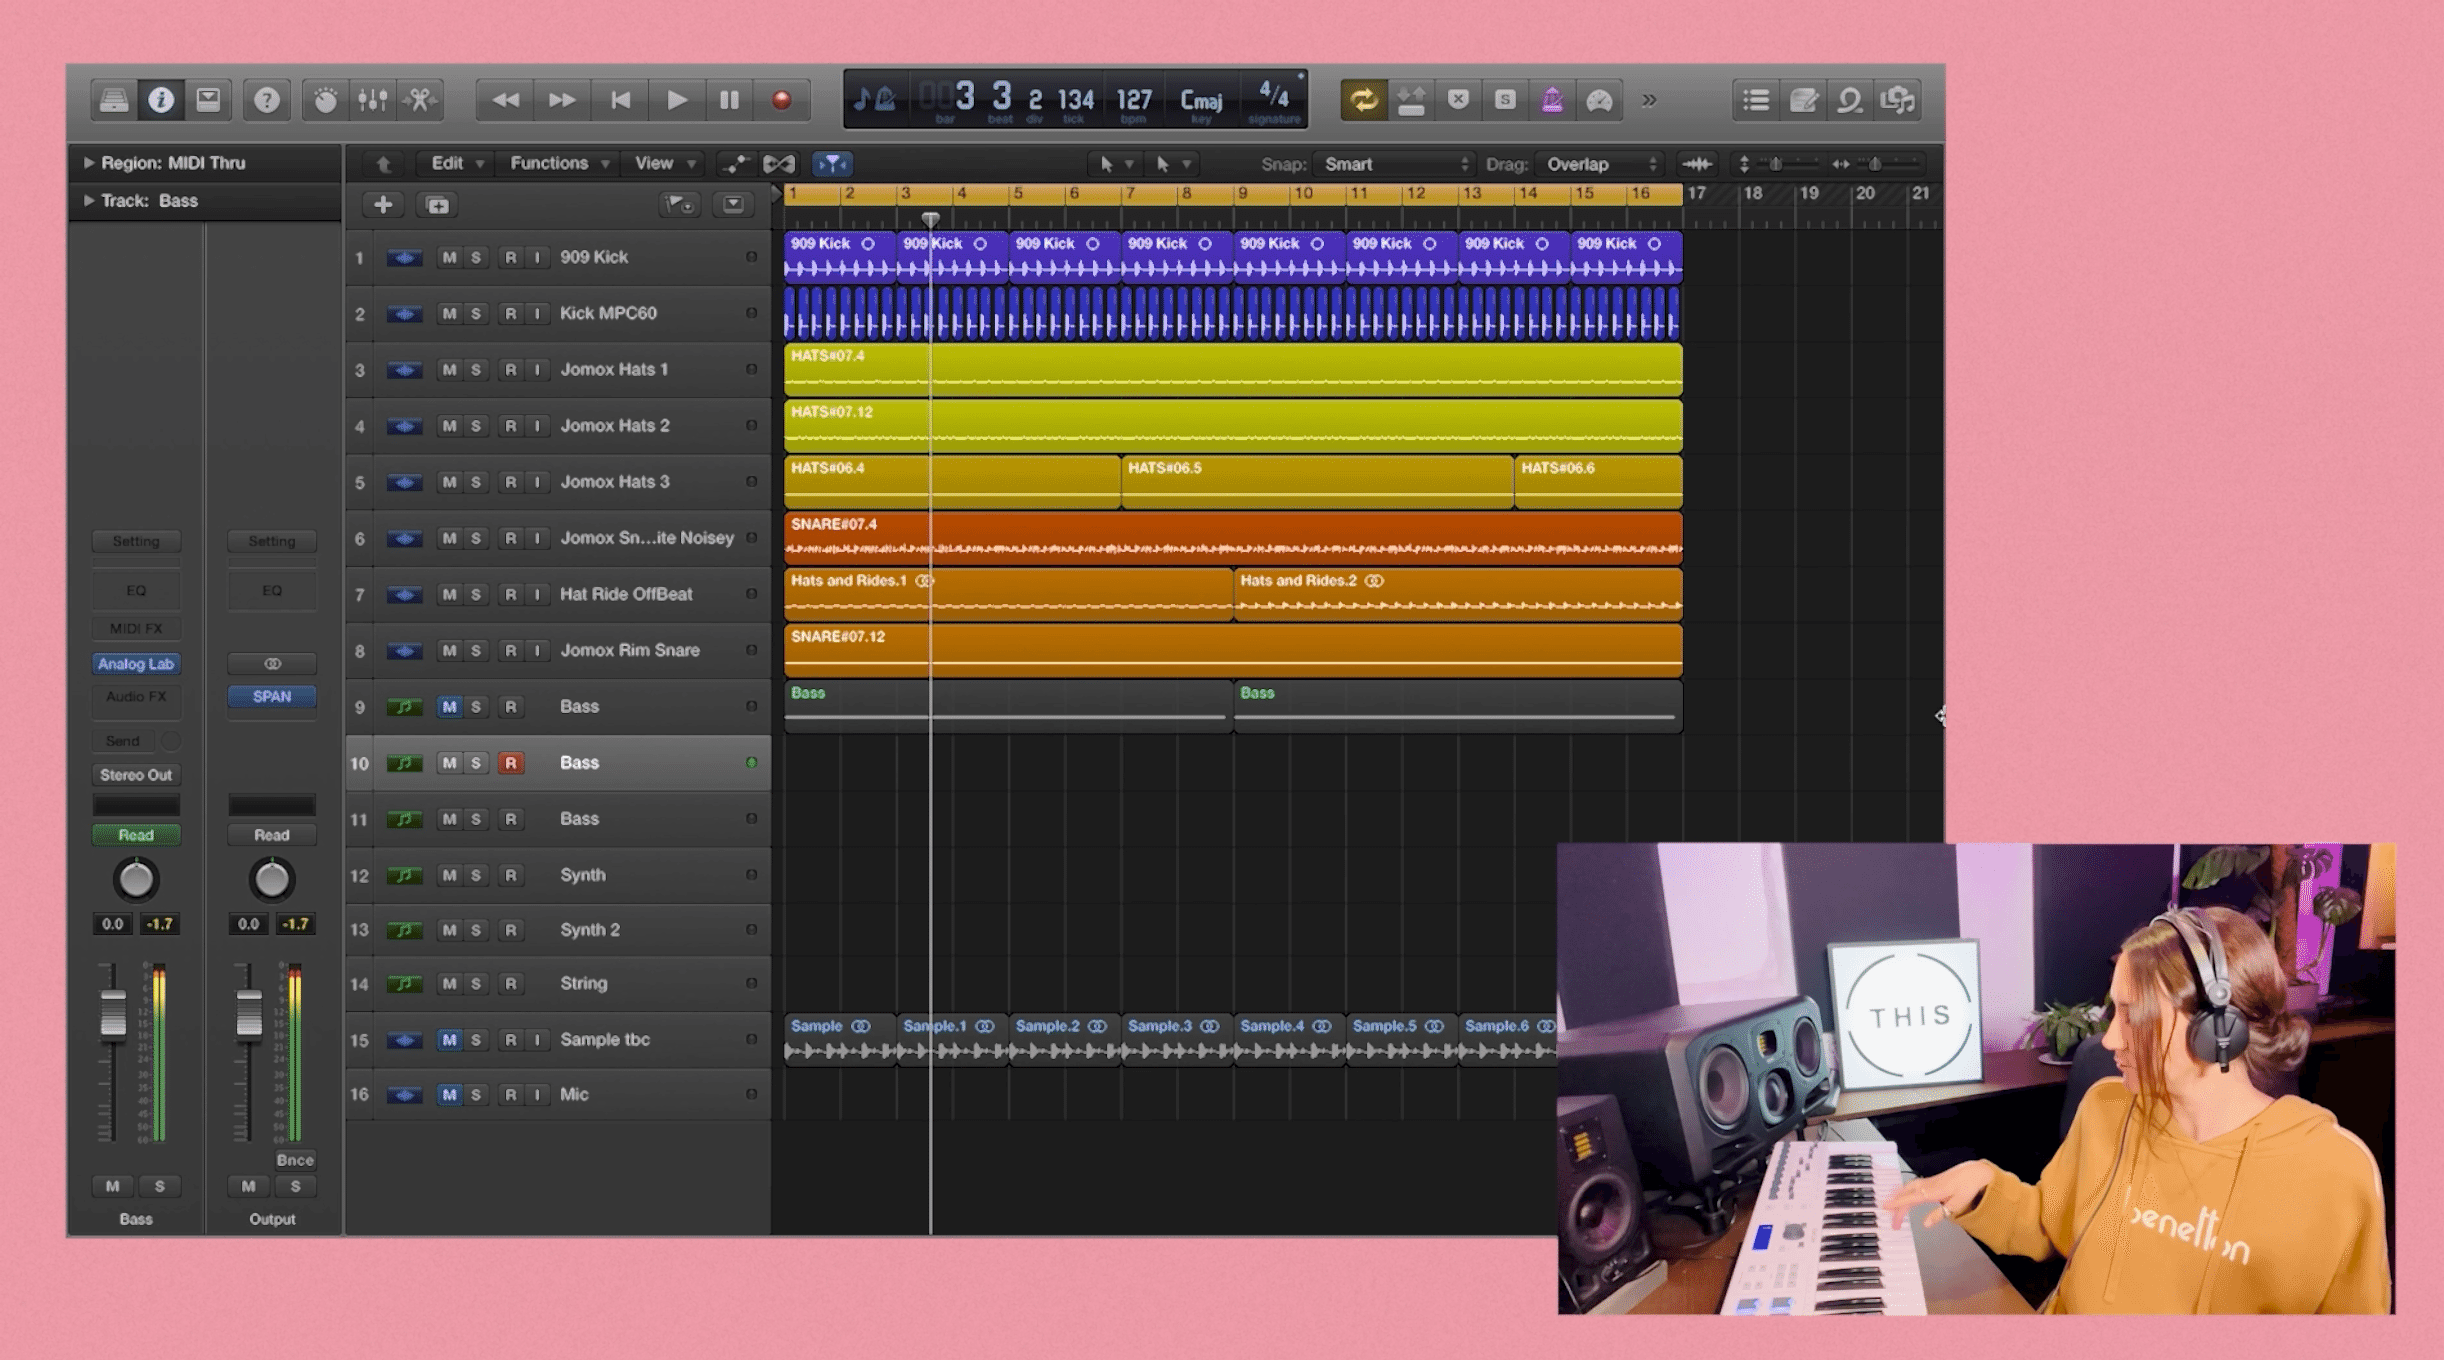This screenshot has width=2444, height=1360.
Task: Go to project beginning button
Action: [620, 100]
